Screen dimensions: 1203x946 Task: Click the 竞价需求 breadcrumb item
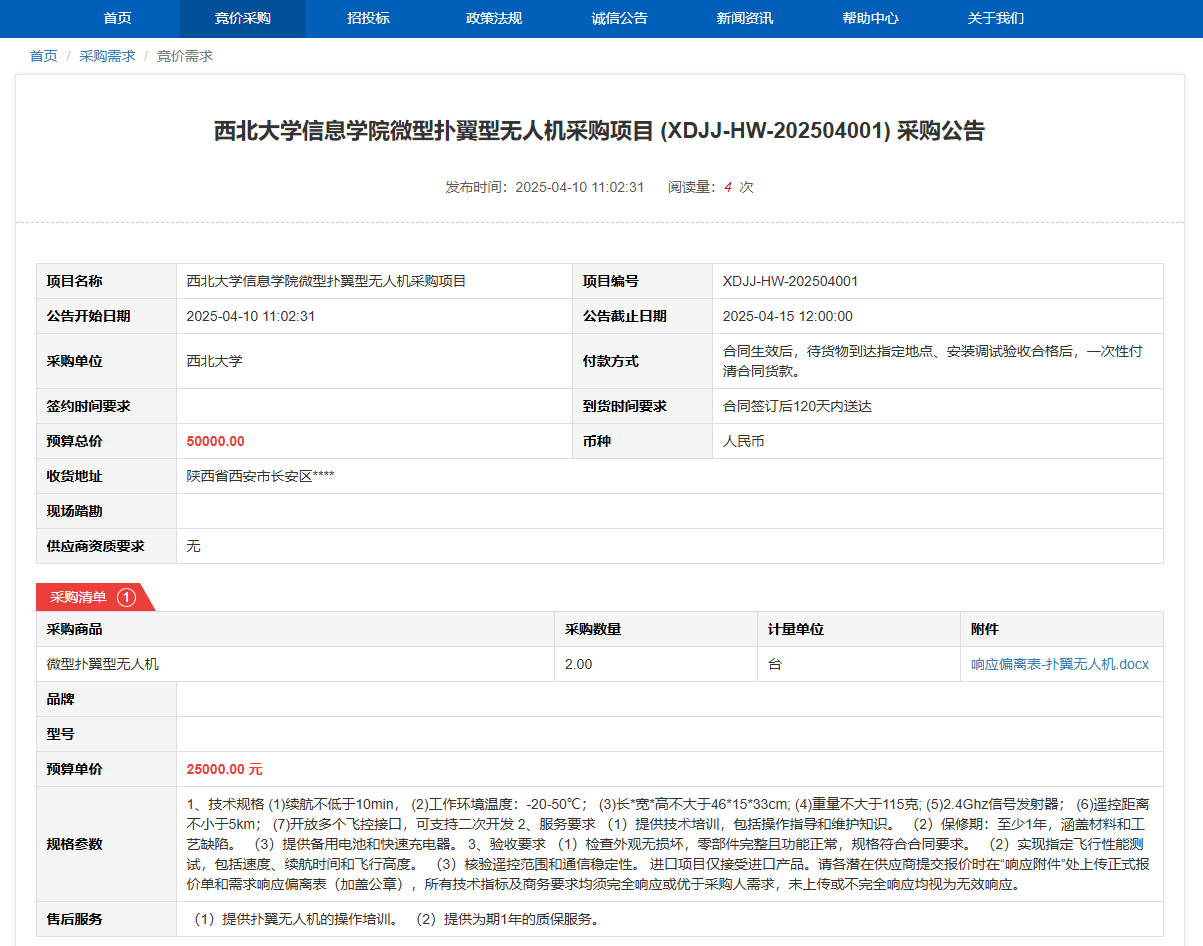[x=185, y=56]
